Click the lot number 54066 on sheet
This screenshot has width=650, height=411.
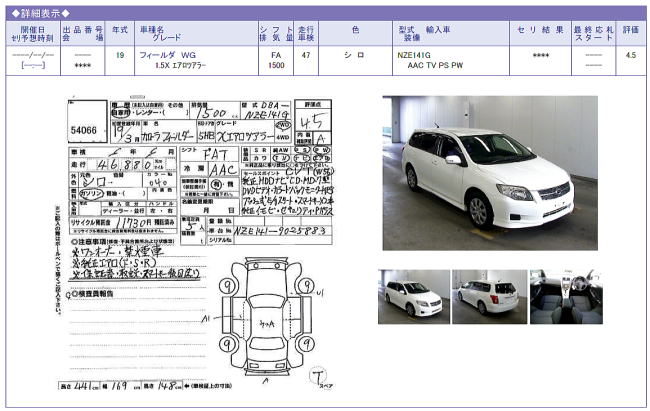[84, 130]
